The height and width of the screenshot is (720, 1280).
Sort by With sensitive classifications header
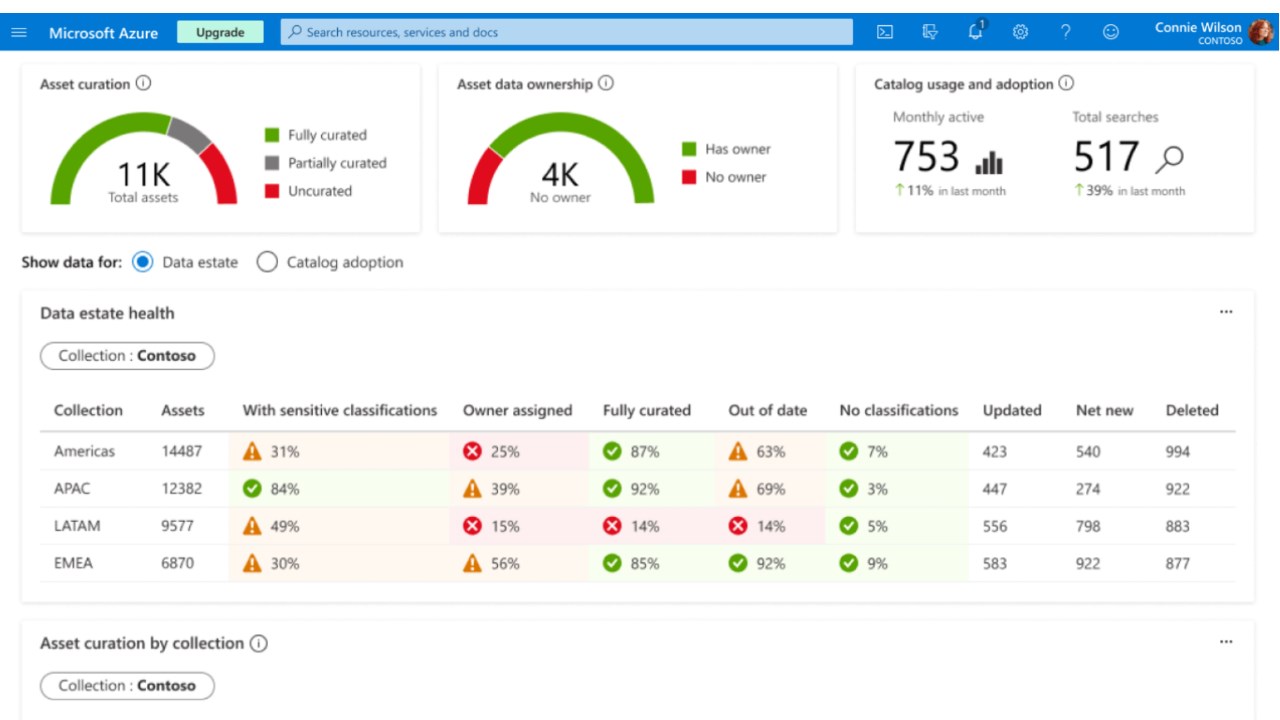click(340, 410)
